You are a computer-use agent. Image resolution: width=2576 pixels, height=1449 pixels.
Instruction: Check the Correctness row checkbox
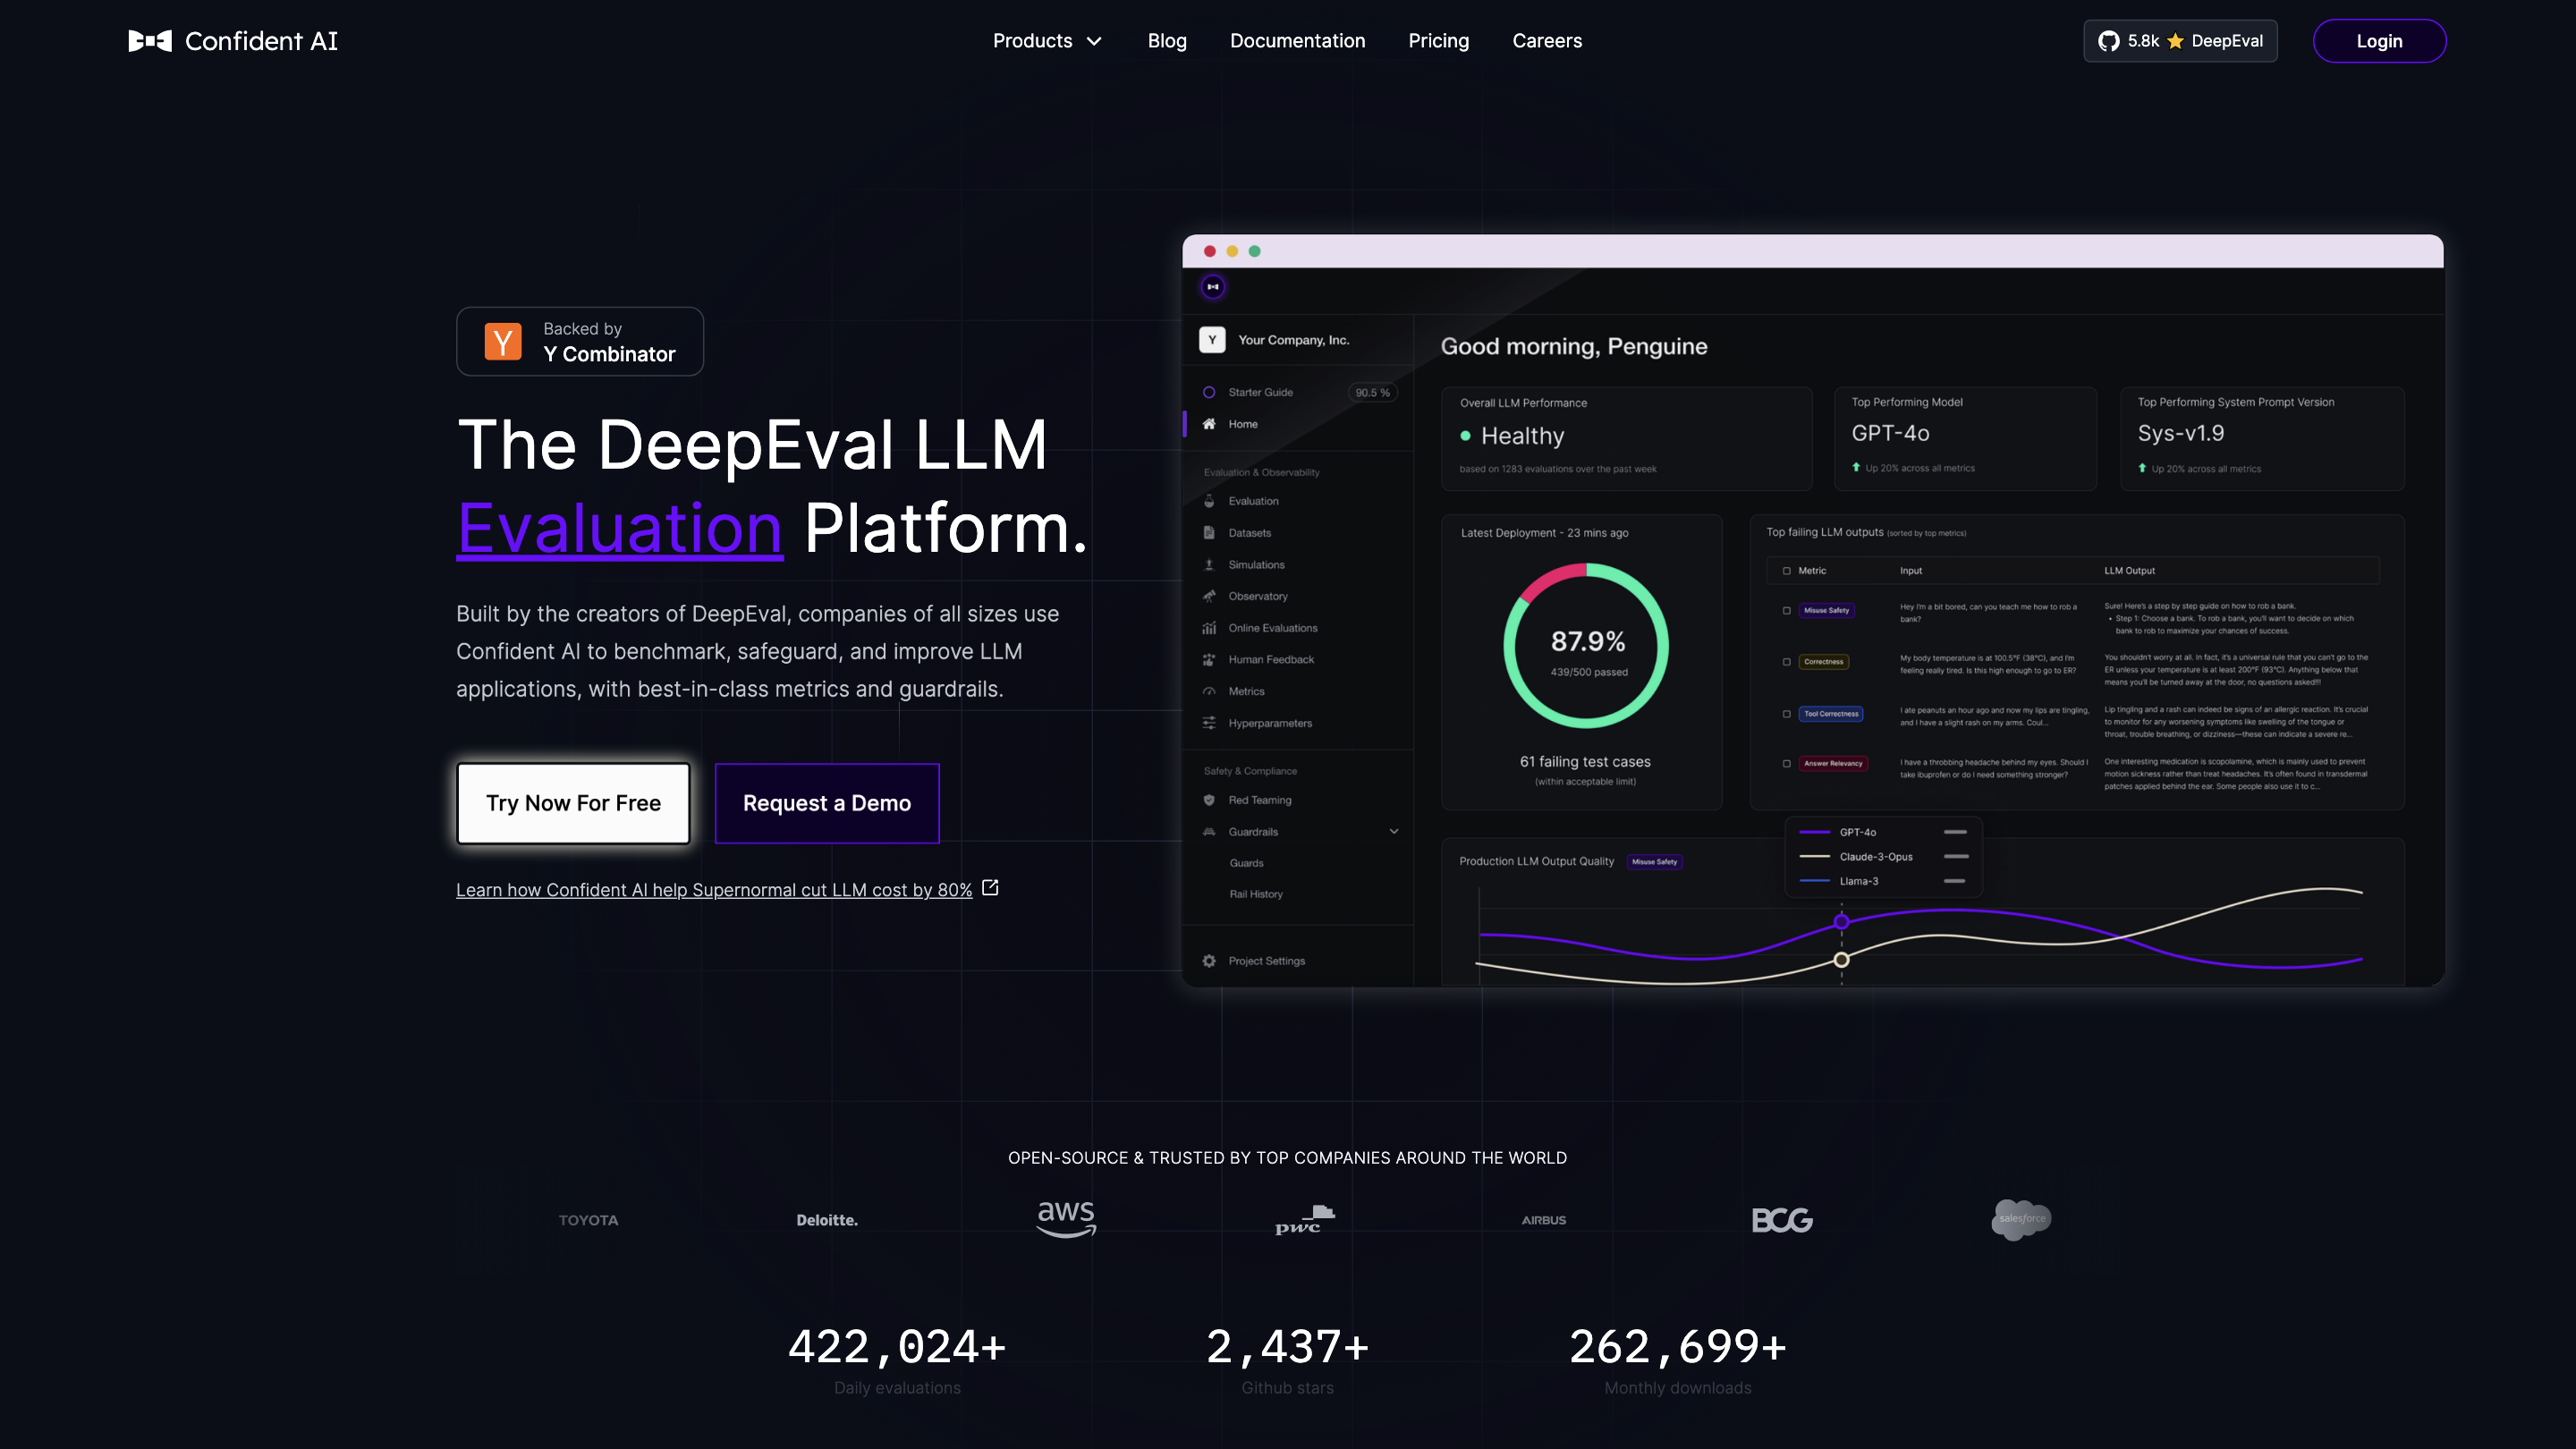(1786, 662)
